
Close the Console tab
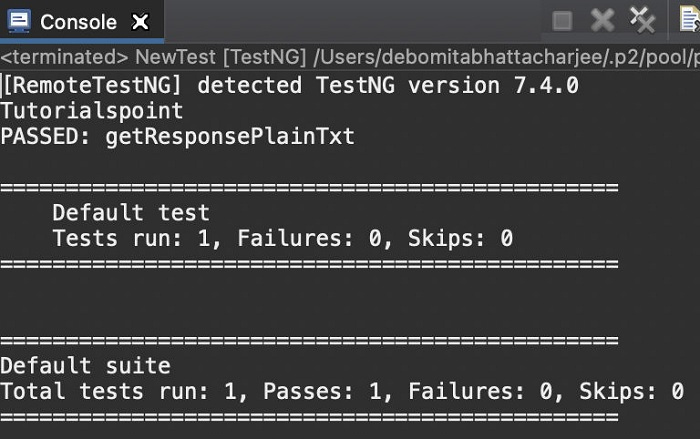click(x=141, y=21)
